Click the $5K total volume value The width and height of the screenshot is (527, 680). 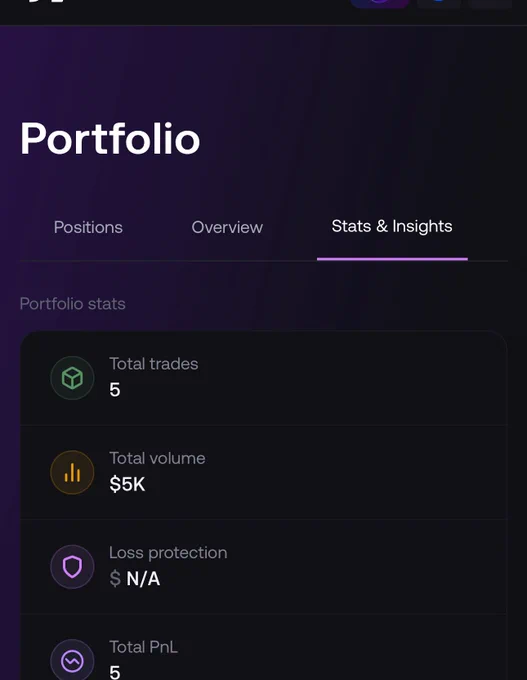pyautogui.click(x=127, y=484)
